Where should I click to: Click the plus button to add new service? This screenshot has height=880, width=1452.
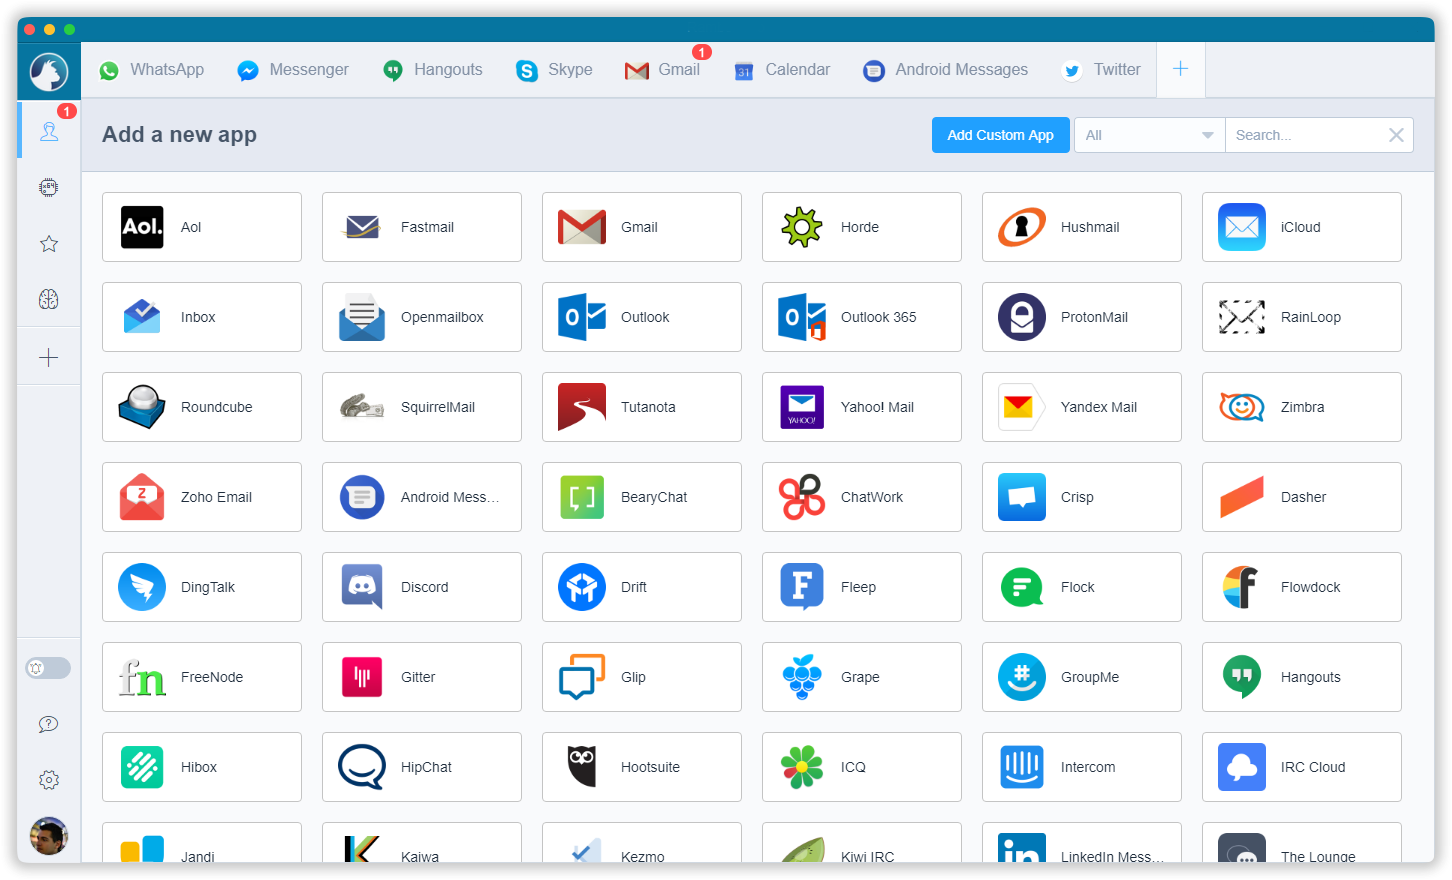pyautogui.click(x=1181, y=69)
